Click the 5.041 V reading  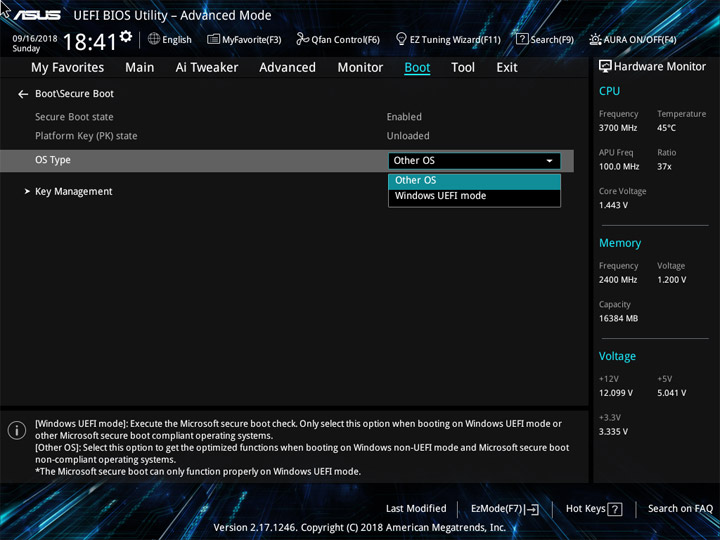click(x=671, y=393)
